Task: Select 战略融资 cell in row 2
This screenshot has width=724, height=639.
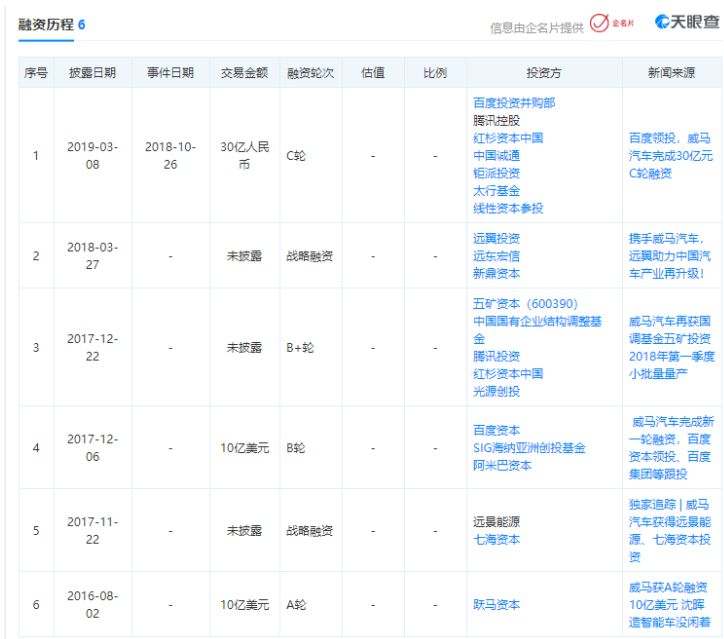Action: click(x=310, y=256)
